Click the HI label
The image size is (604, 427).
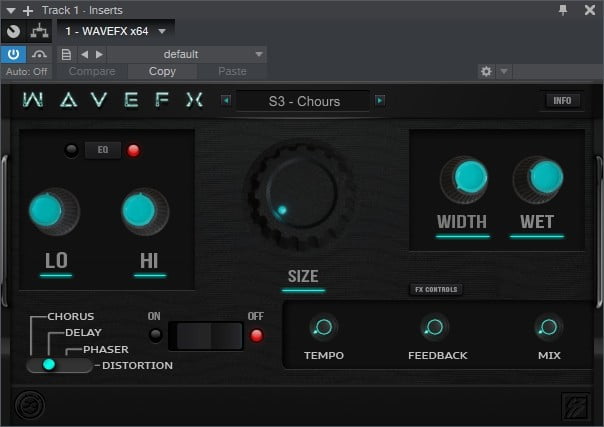149,261
